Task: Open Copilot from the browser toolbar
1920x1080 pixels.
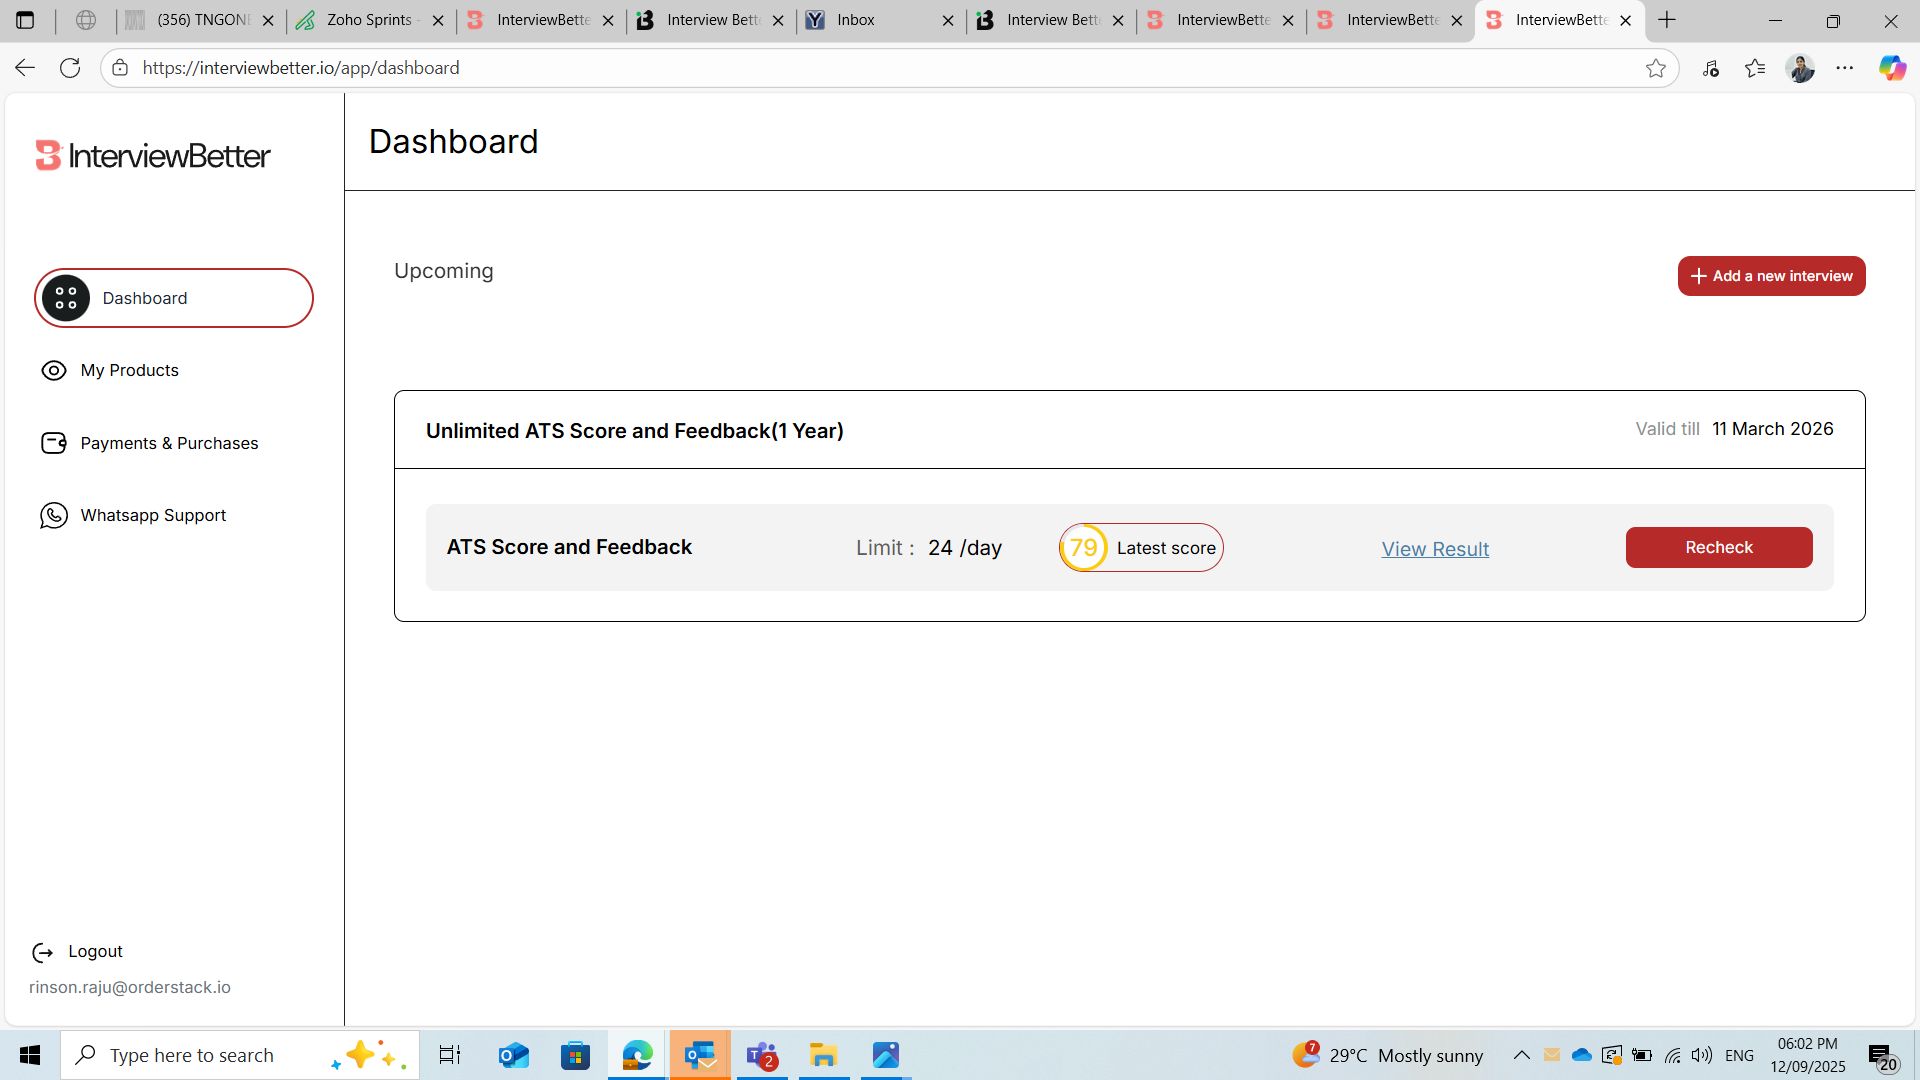Action: (1891, 67)
